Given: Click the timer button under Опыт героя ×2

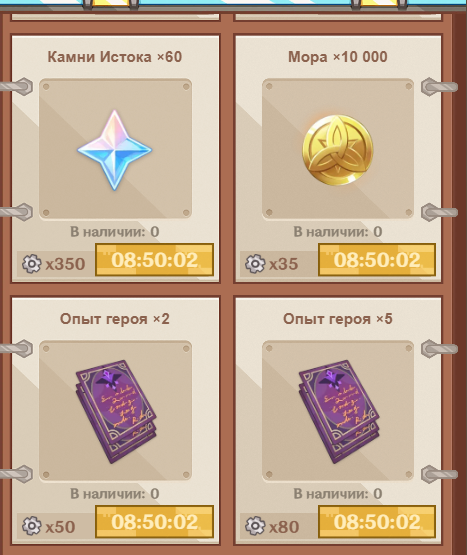Looking at the screenshot, I should [154, 522].
